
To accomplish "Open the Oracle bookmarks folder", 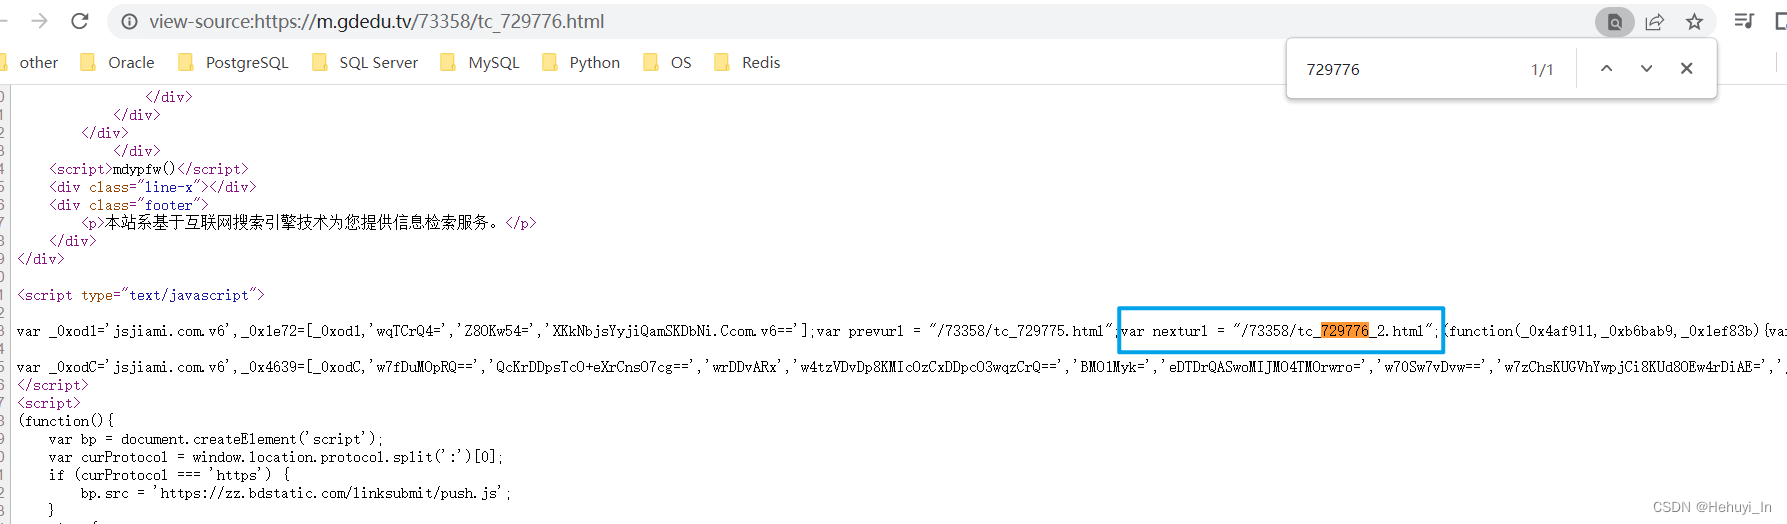I will 117,62.
